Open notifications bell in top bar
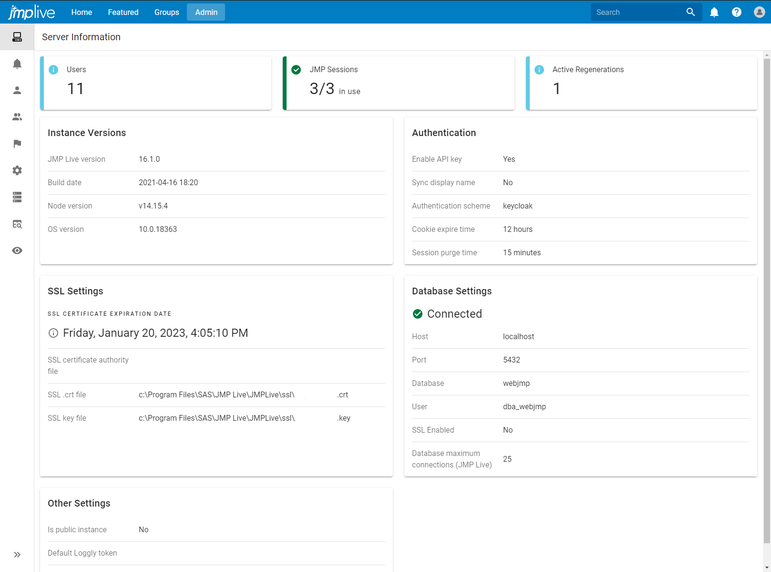Image resolution: width=771 pixels, height=572 pixels. click(714, 12)
